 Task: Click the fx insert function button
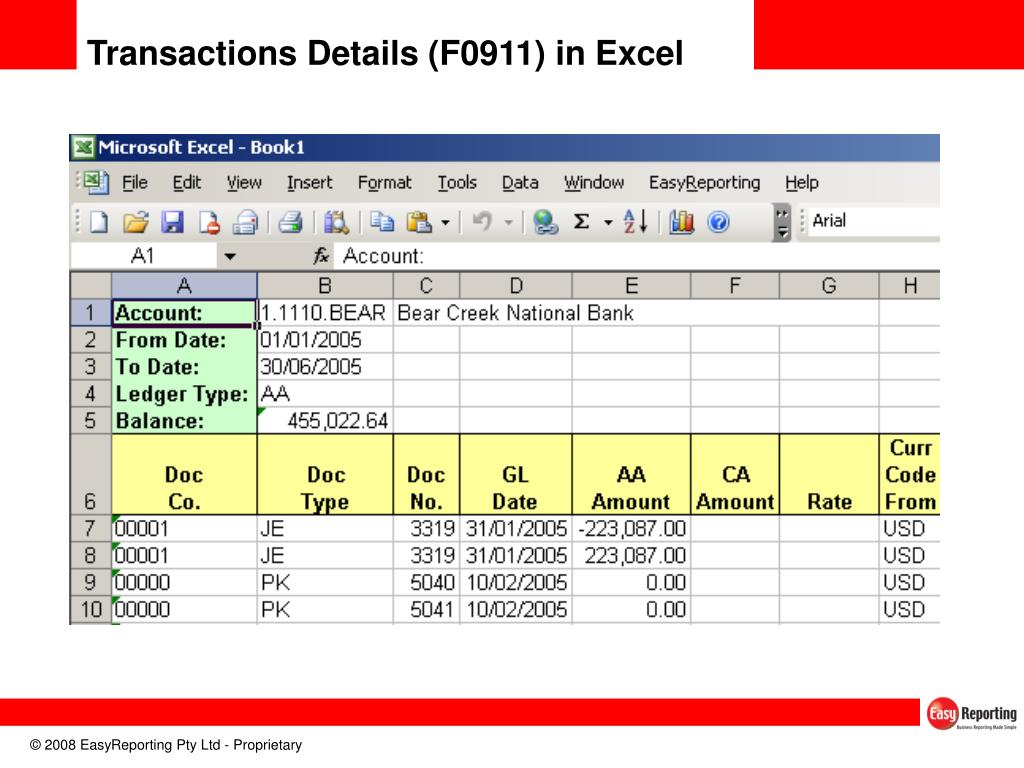321,256
